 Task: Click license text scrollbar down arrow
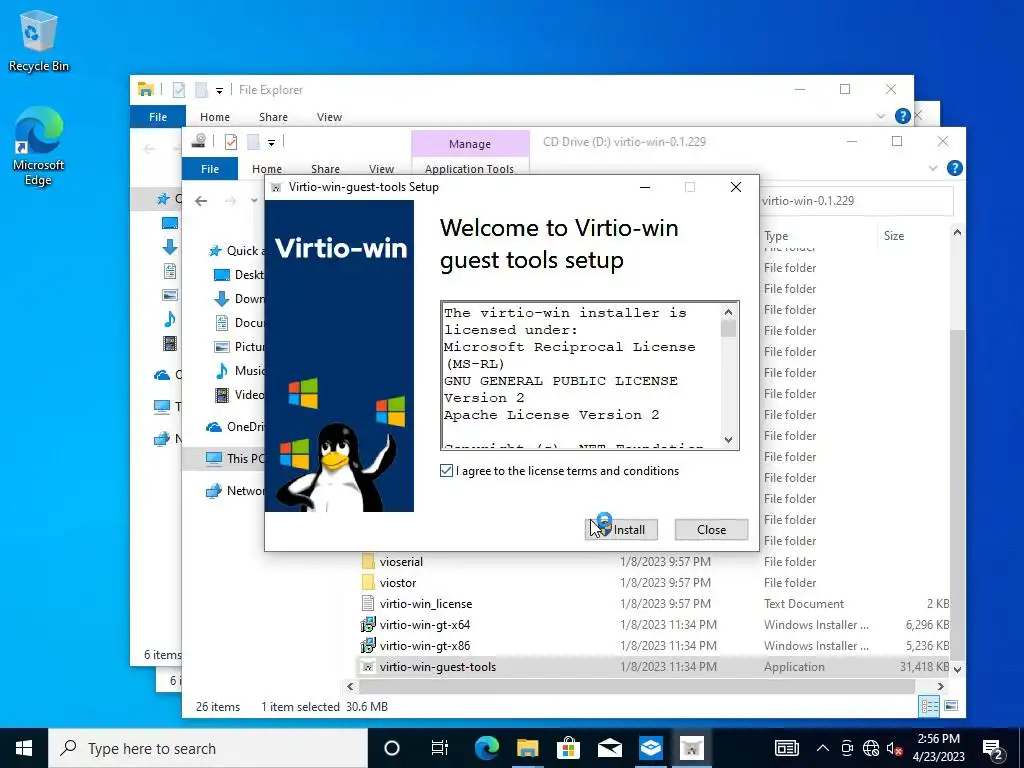click(x=729, y=440)
